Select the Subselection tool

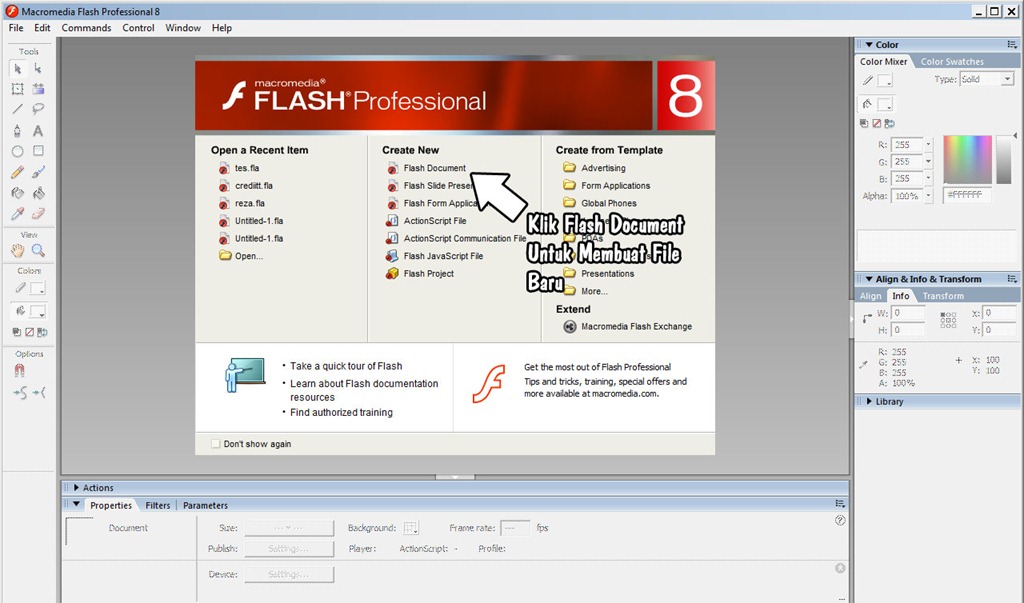pos(39,69)
